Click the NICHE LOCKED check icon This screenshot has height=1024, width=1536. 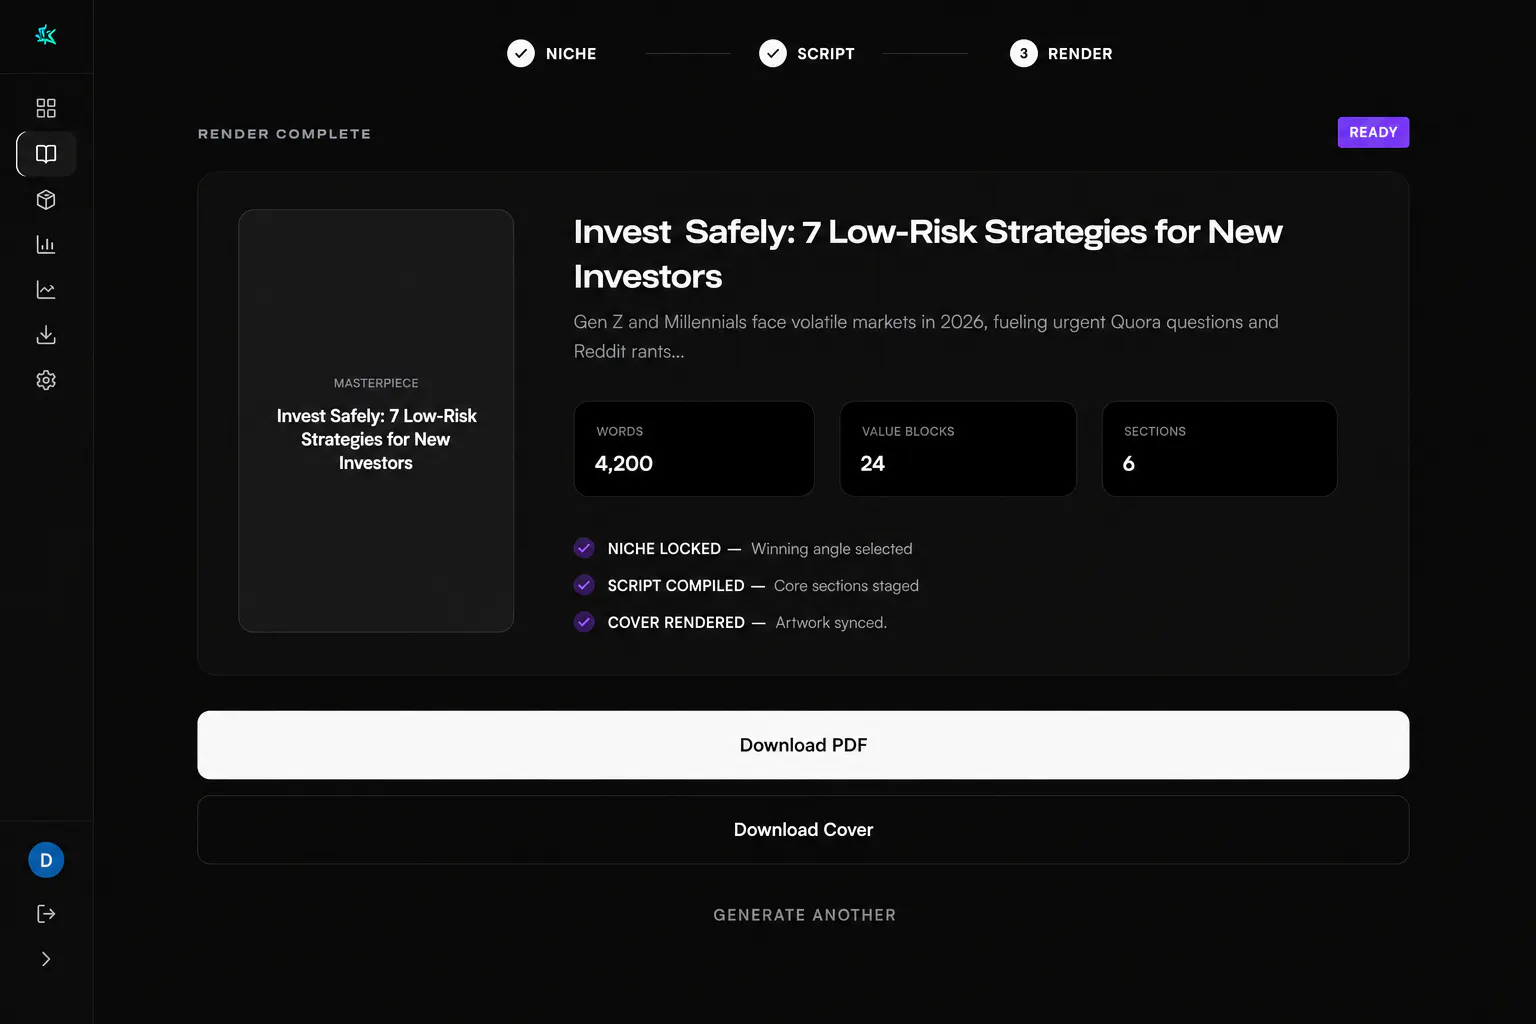[584, 548]
